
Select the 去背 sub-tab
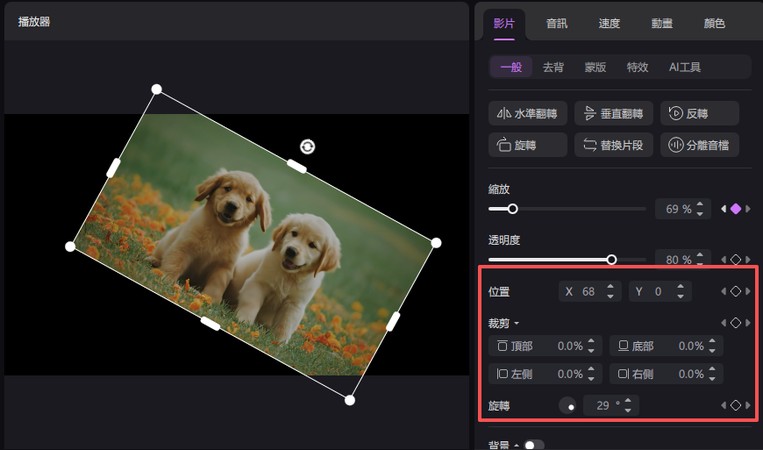tap(553, 67)
